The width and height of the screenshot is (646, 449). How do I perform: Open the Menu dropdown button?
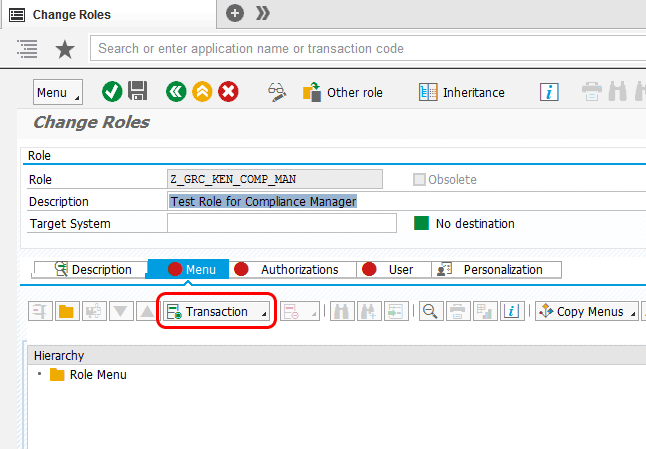(x=58, y=92)
